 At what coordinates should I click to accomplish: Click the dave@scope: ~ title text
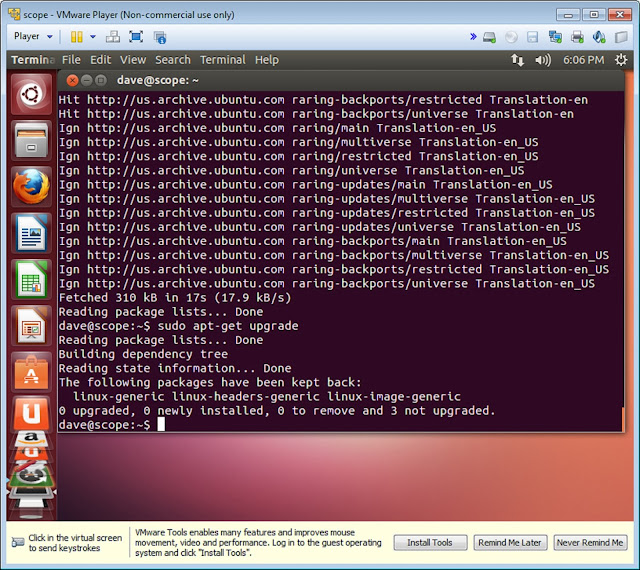point(158,80)
